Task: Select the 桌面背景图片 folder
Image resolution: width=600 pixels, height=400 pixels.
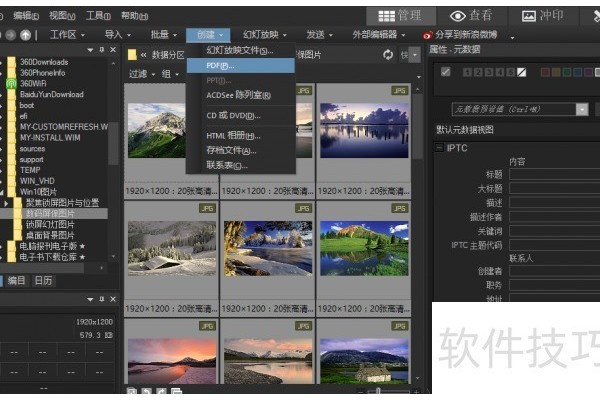Action: click(x=50, y=235)
